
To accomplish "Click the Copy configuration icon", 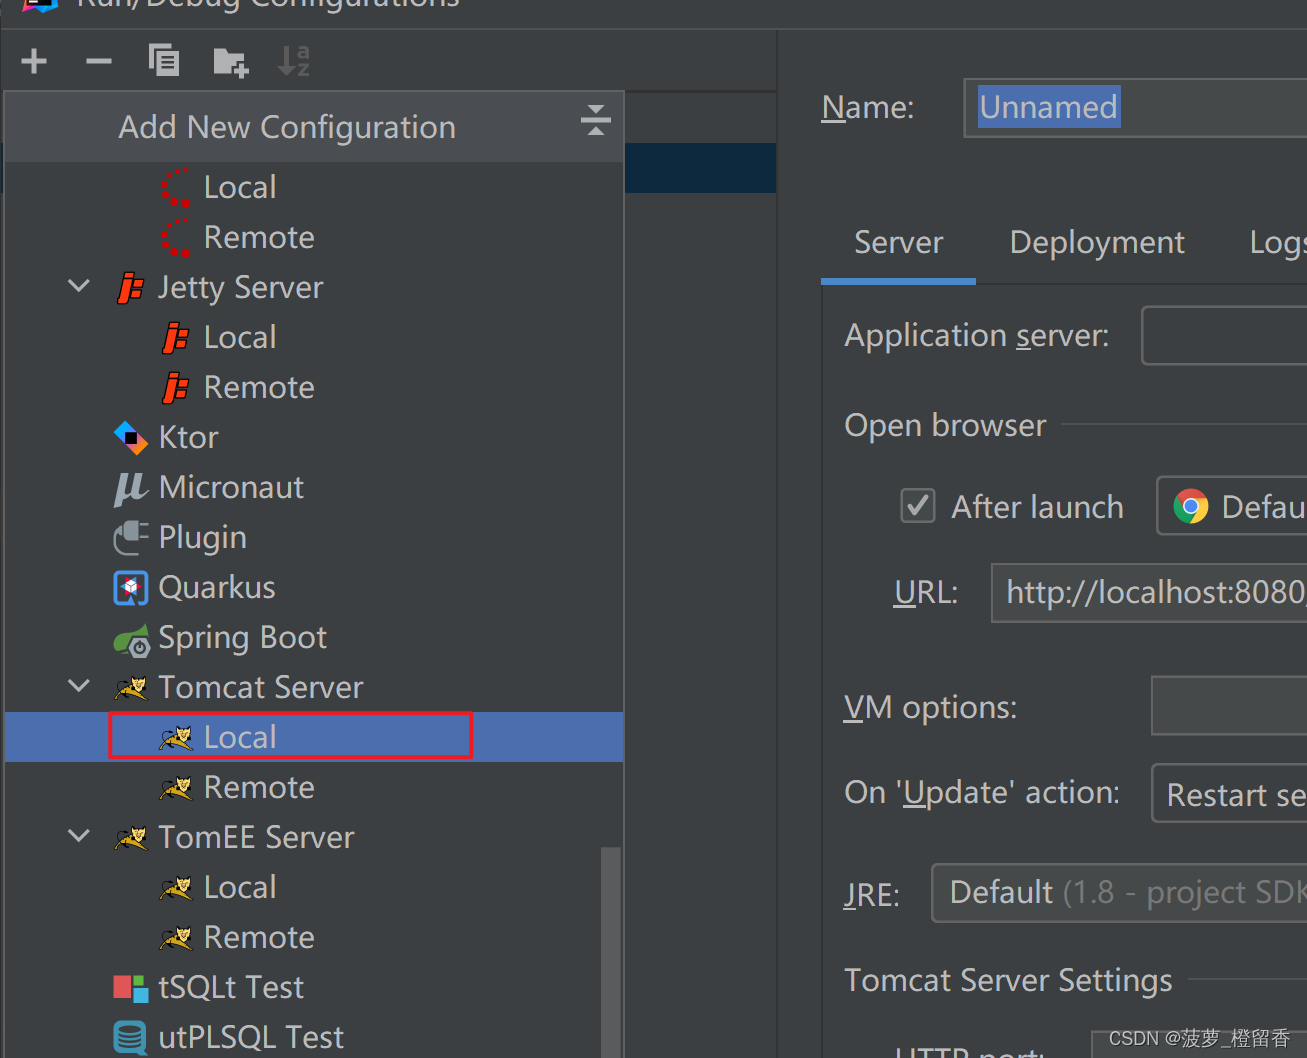I will [164, 61].
